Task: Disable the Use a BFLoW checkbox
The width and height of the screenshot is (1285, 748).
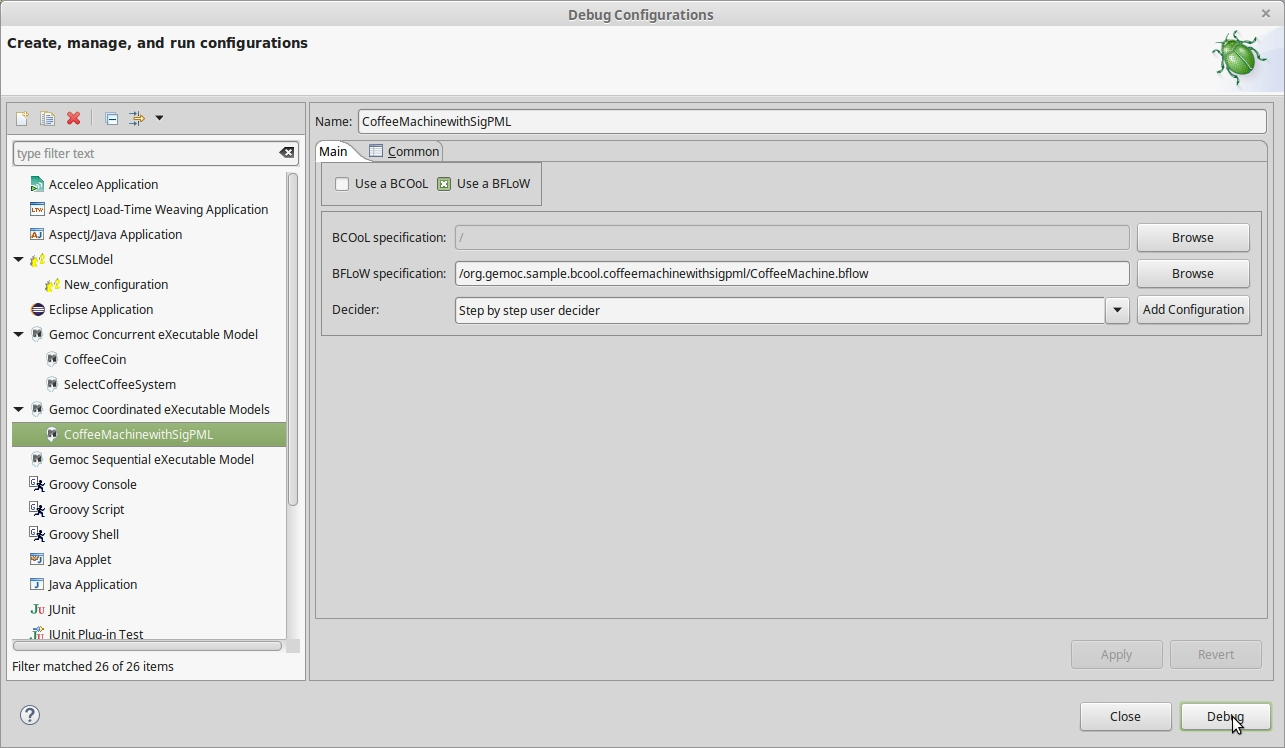Action: tap(444, 183)
